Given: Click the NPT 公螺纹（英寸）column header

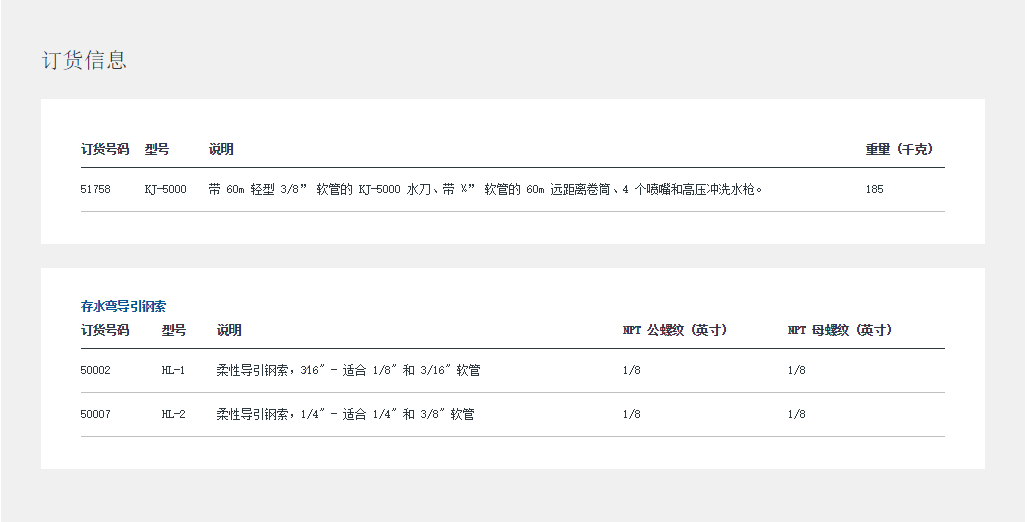Looking at the screenshot, I should point(675,330).
